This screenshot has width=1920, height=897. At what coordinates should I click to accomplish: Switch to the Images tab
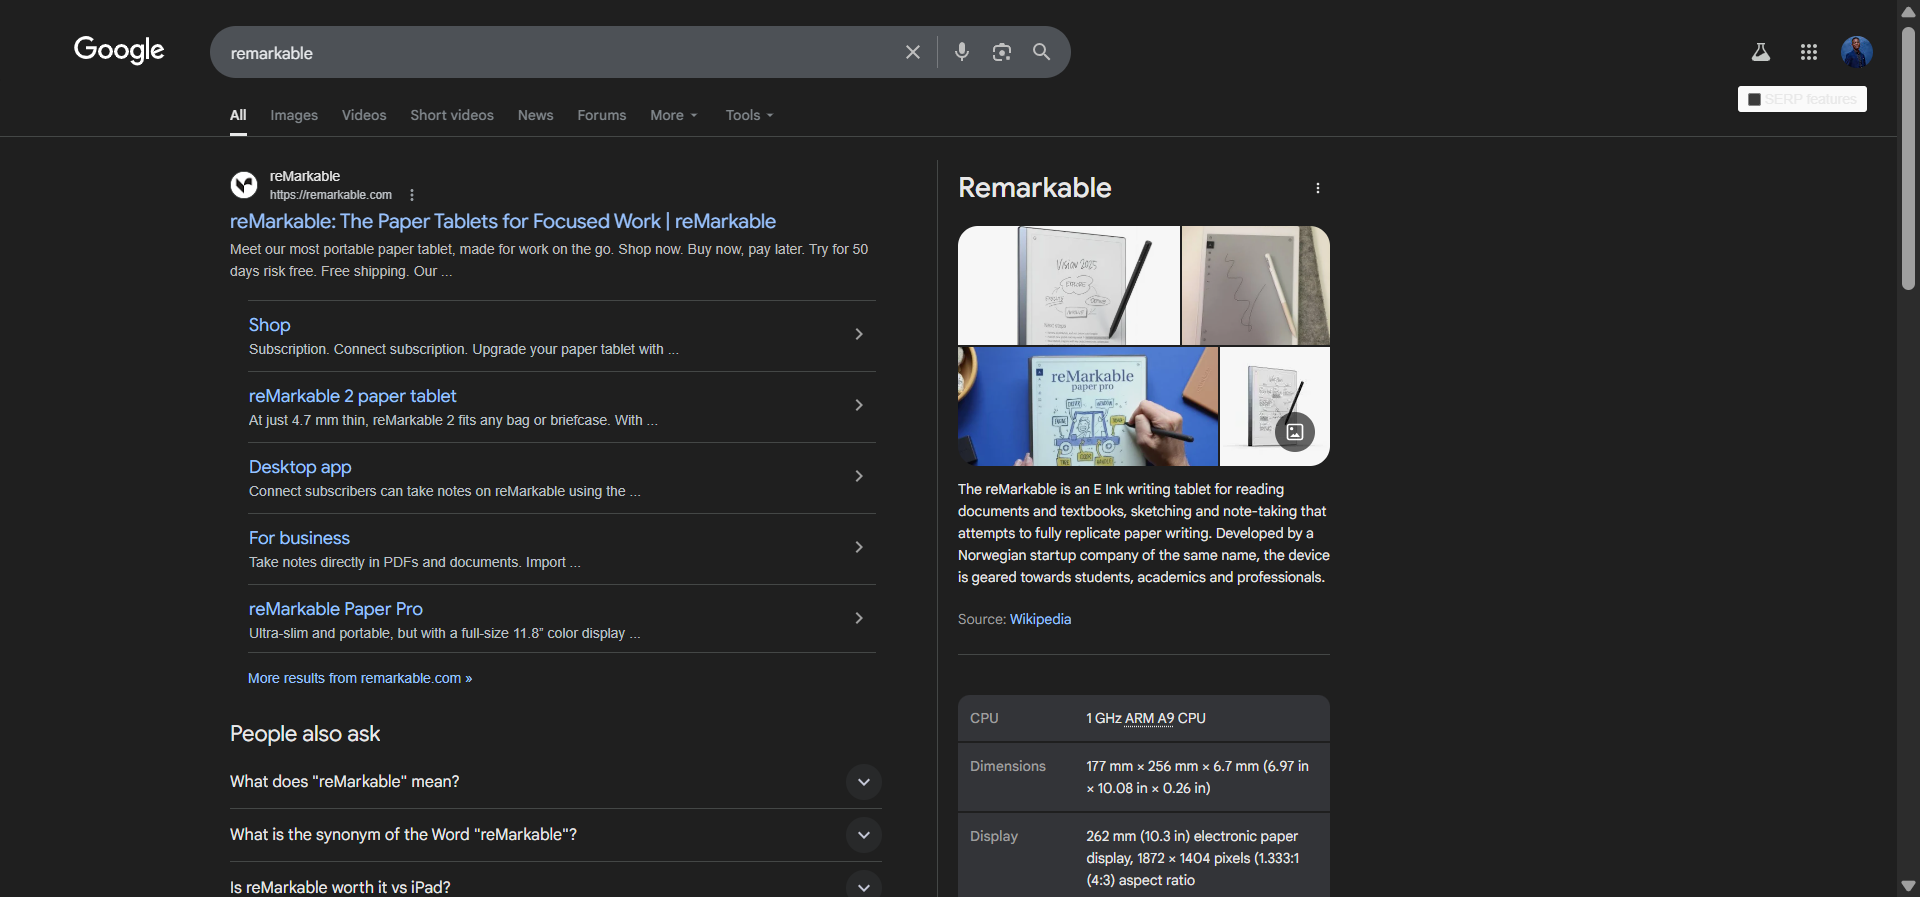coord(294,115)
